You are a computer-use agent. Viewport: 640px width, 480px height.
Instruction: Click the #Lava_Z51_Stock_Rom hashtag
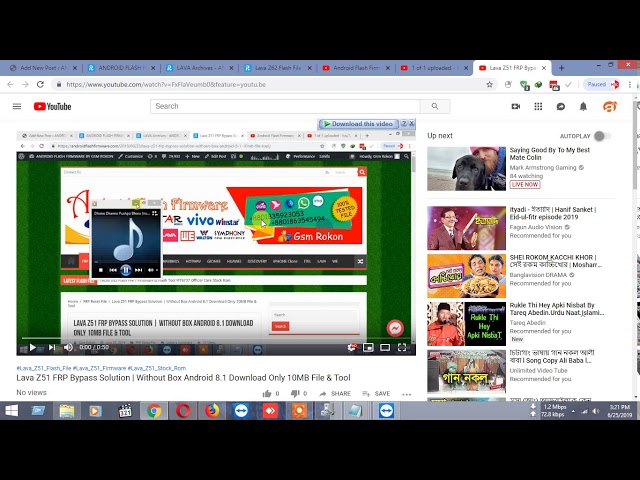(x=157, y=368)
